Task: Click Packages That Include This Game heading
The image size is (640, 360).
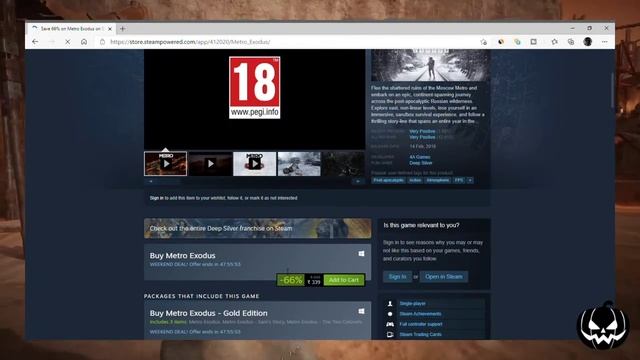Action: point(202,296)
